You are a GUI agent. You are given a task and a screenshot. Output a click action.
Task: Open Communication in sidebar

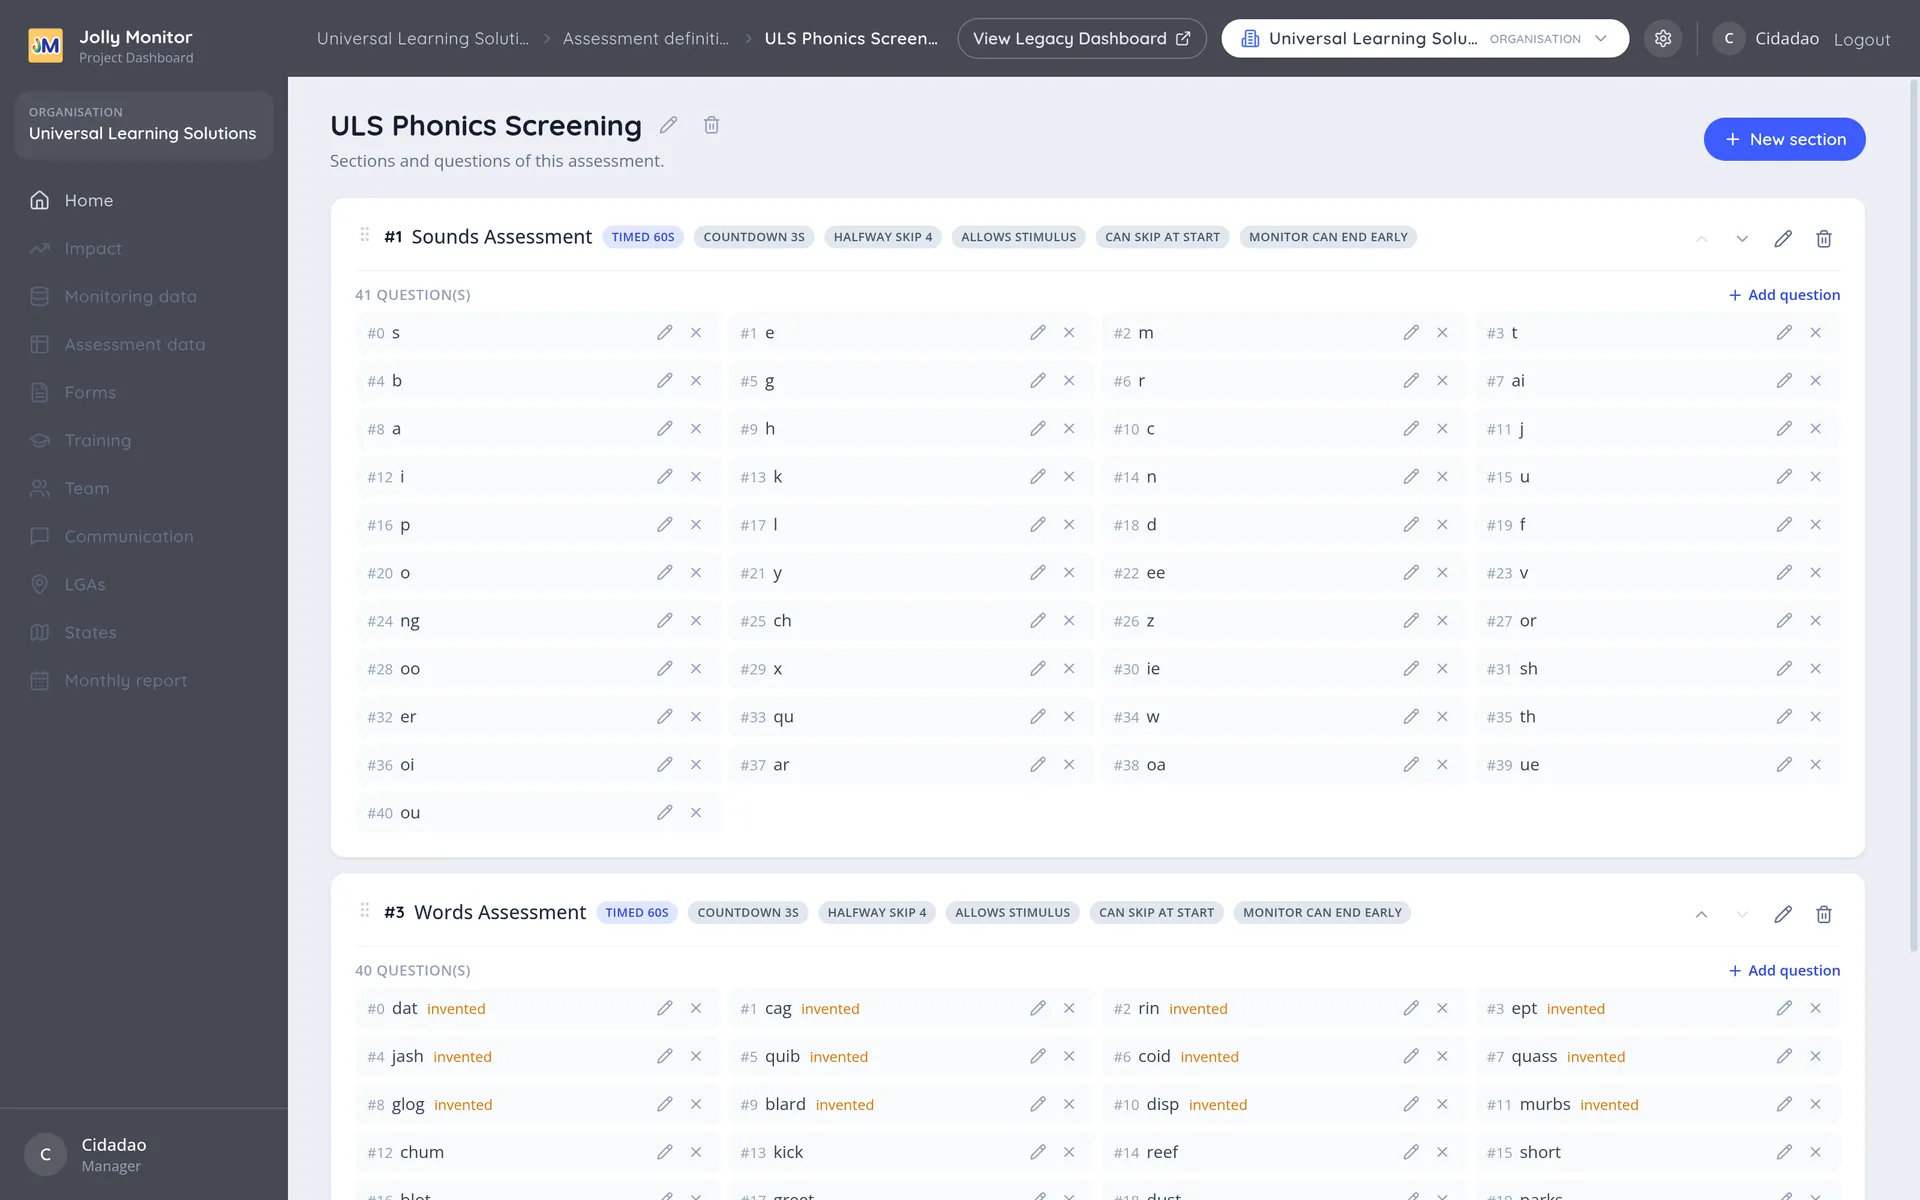(144, 536)
